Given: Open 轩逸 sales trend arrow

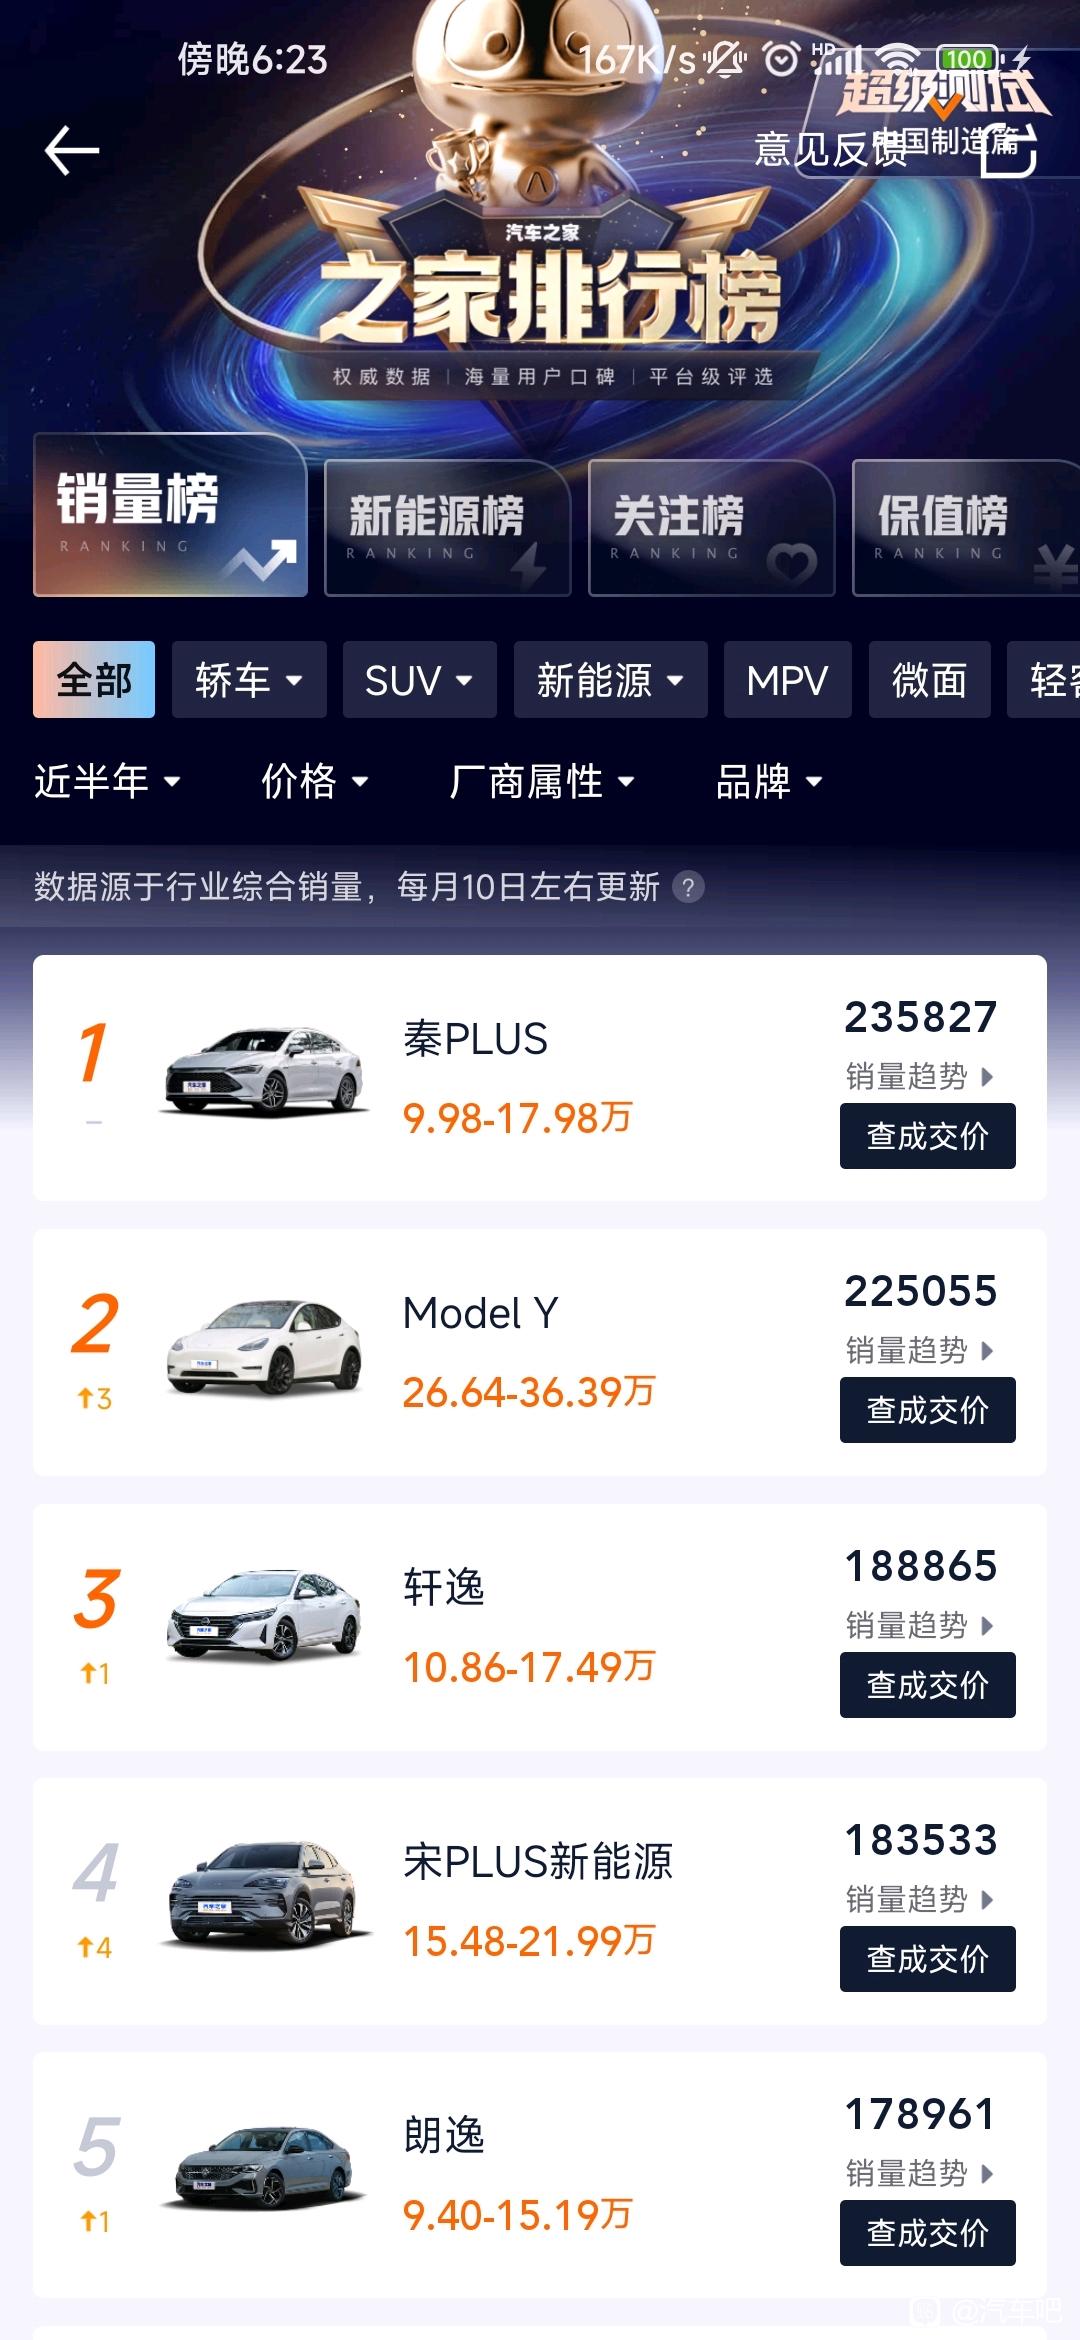Looking at the screenshot, I should coord(987,1626).
